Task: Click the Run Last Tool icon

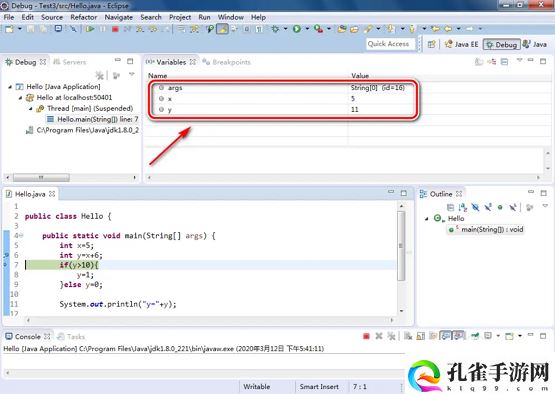Action: coord(318,29)
